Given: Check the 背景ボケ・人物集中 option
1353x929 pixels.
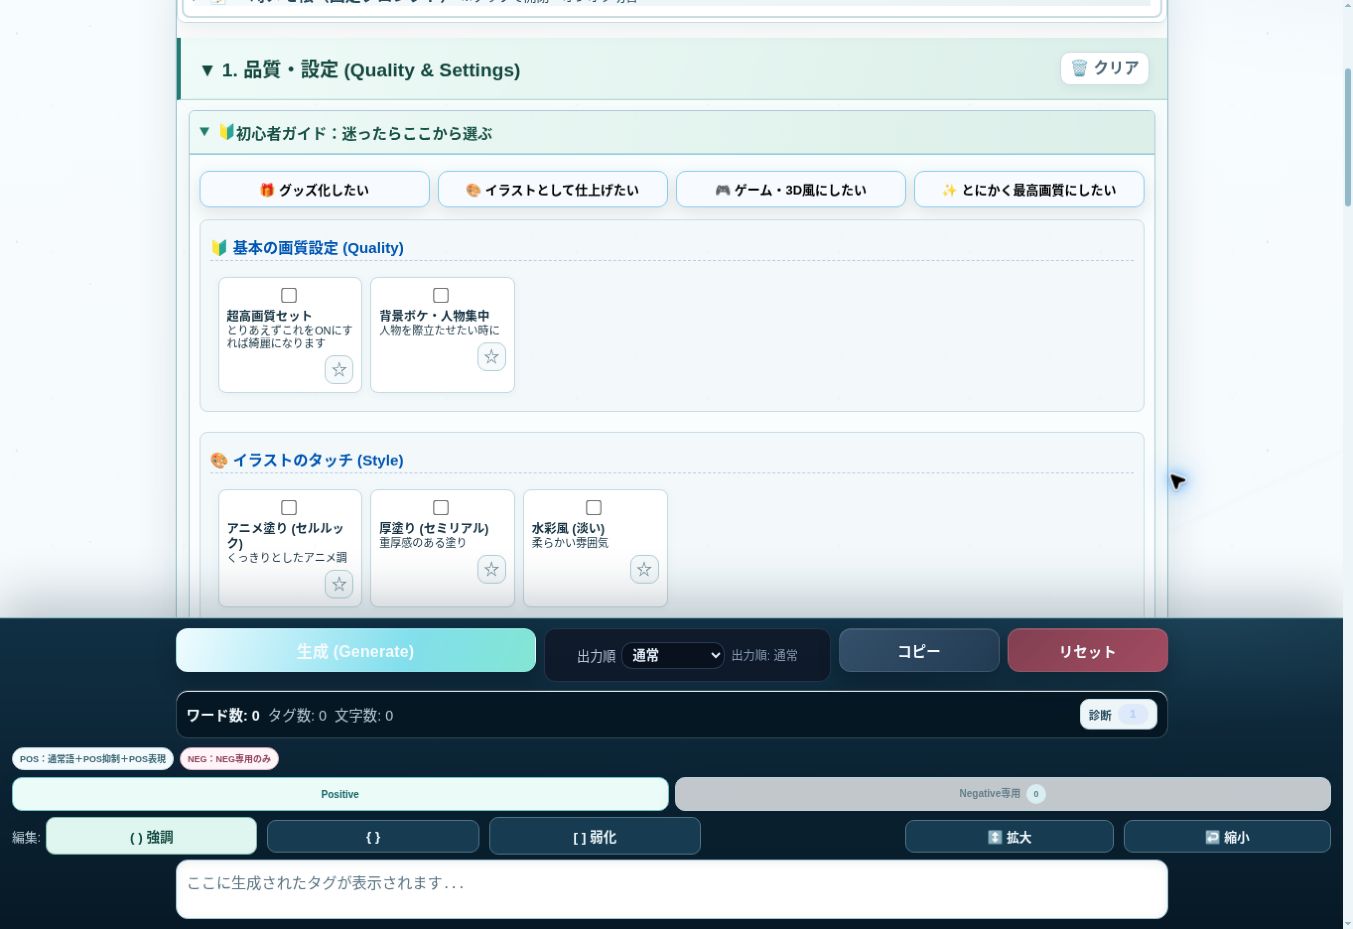Looking at the screenshot, I should click(441, 295).
